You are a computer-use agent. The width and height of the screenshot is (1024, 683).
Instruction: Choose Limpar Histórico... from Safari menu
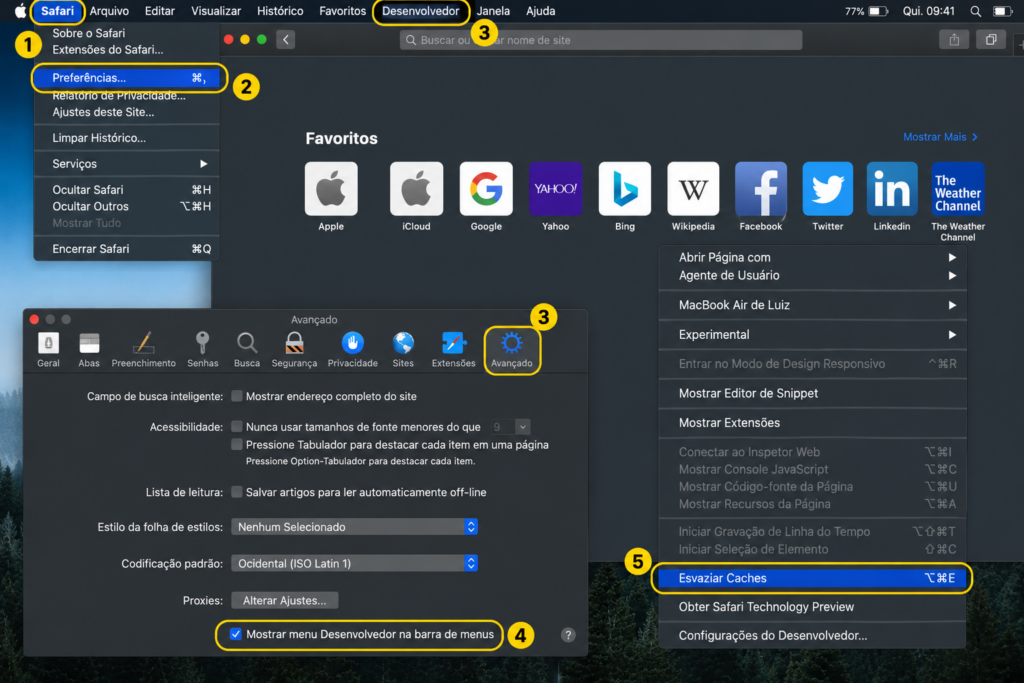[x=127, y=138]
